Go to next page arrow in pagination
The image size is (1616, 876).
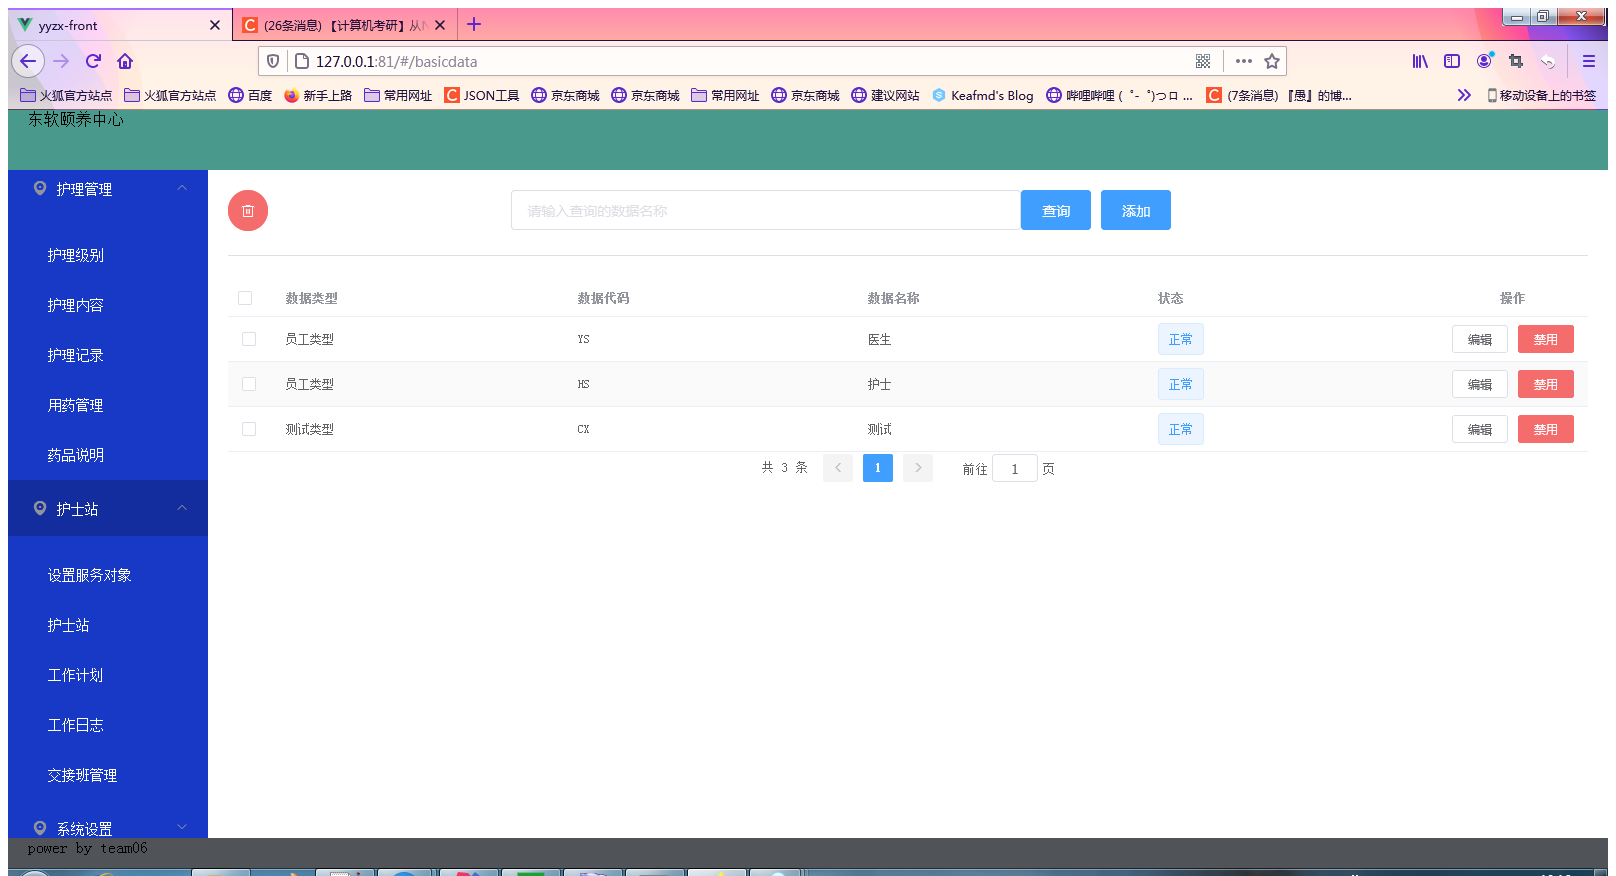pos(918,468)
